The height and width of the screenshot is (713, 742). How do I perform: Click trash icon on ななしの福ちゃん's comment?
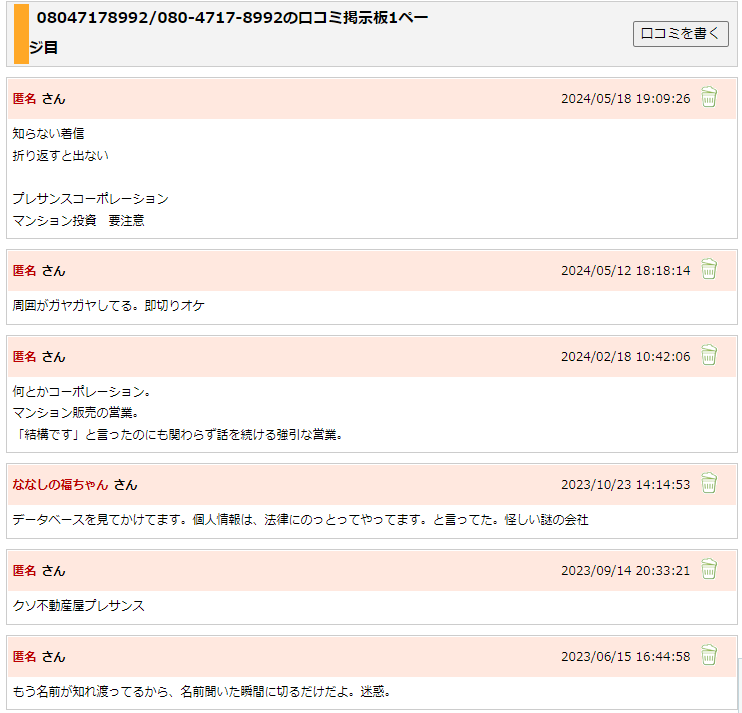[709, 483]
